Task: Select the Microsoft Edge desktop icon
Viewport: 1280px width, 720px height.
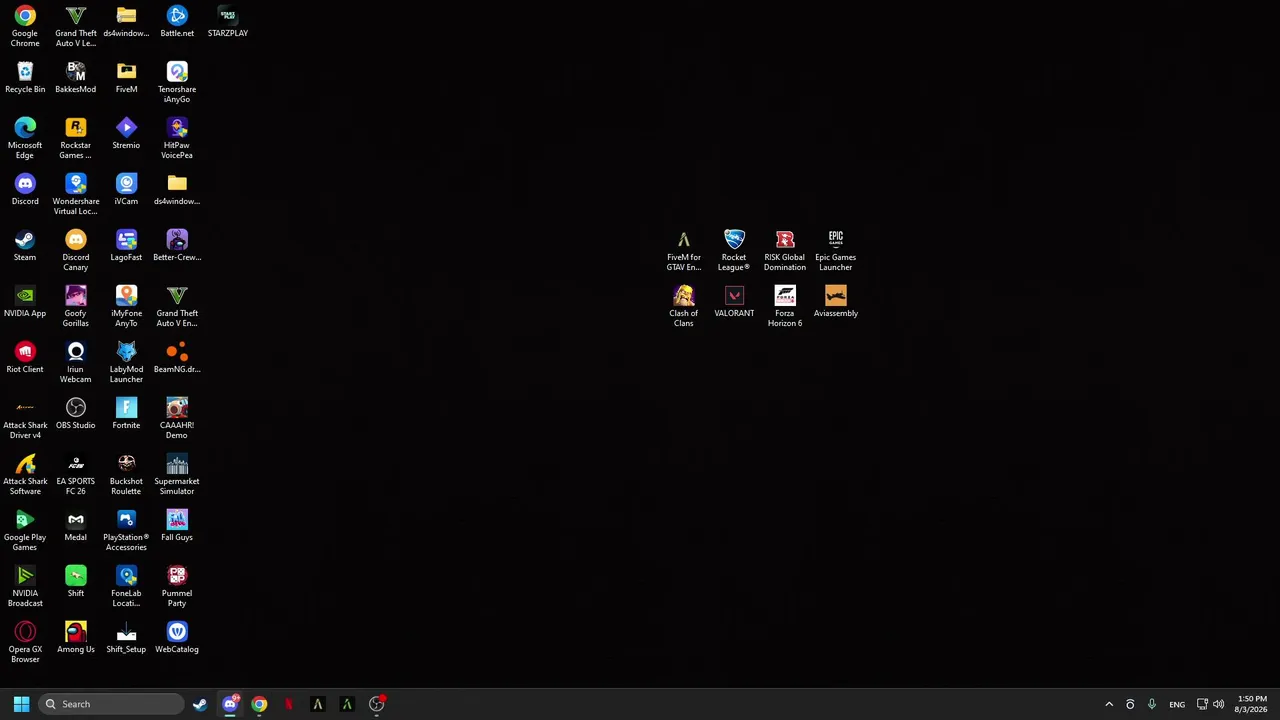Action: (25, 138)
